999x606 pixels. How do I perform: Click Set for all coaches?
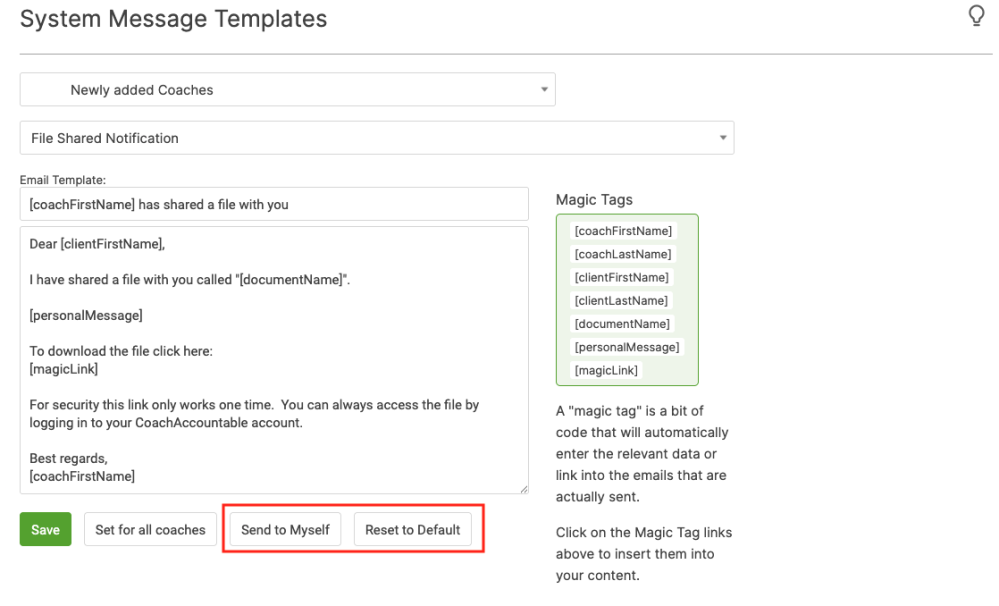150,530
